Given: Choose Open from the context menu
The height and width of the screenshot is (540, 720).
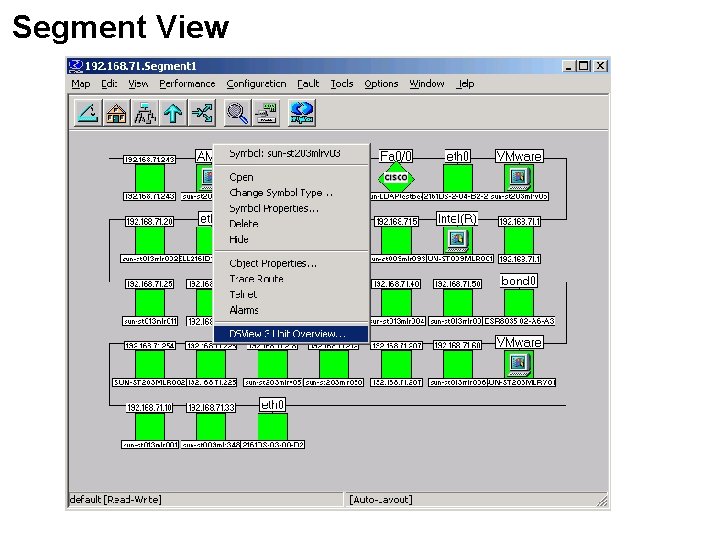Looking at the screenshot, I should tap(291, 177).
